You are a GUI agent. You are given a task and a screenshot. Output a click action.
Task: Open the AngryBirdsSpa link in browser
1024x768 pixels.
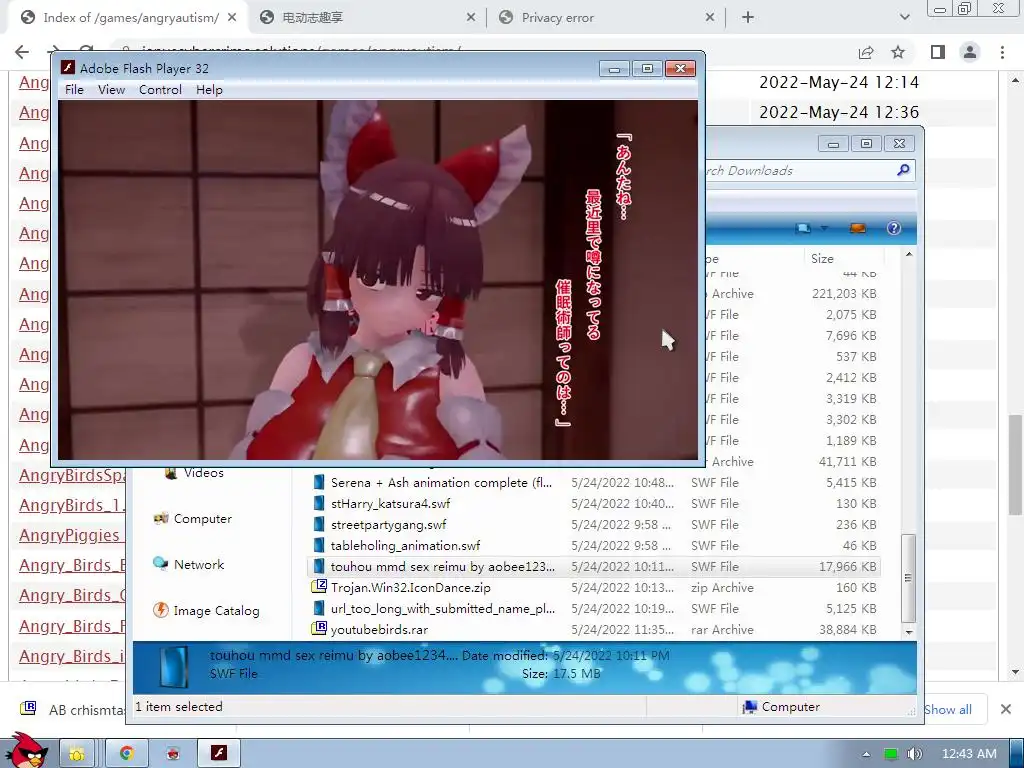coord(72,475)
